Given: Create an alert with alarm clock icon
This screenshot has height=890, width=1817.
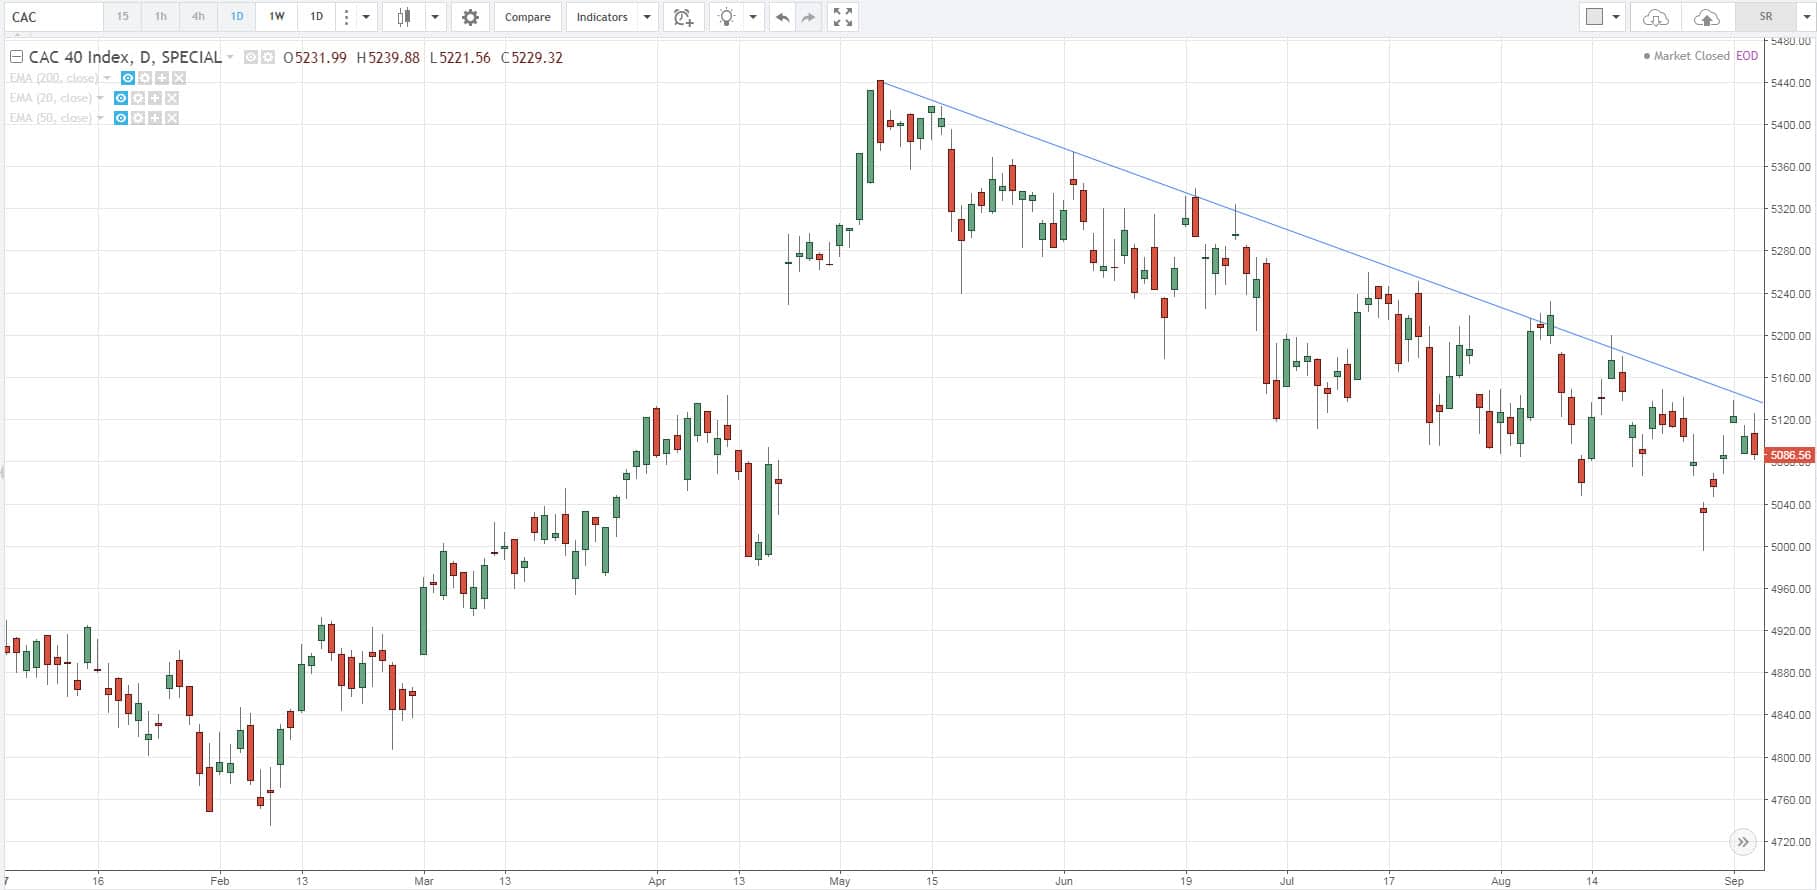Looking at the screenshot, I should point(683,17).
